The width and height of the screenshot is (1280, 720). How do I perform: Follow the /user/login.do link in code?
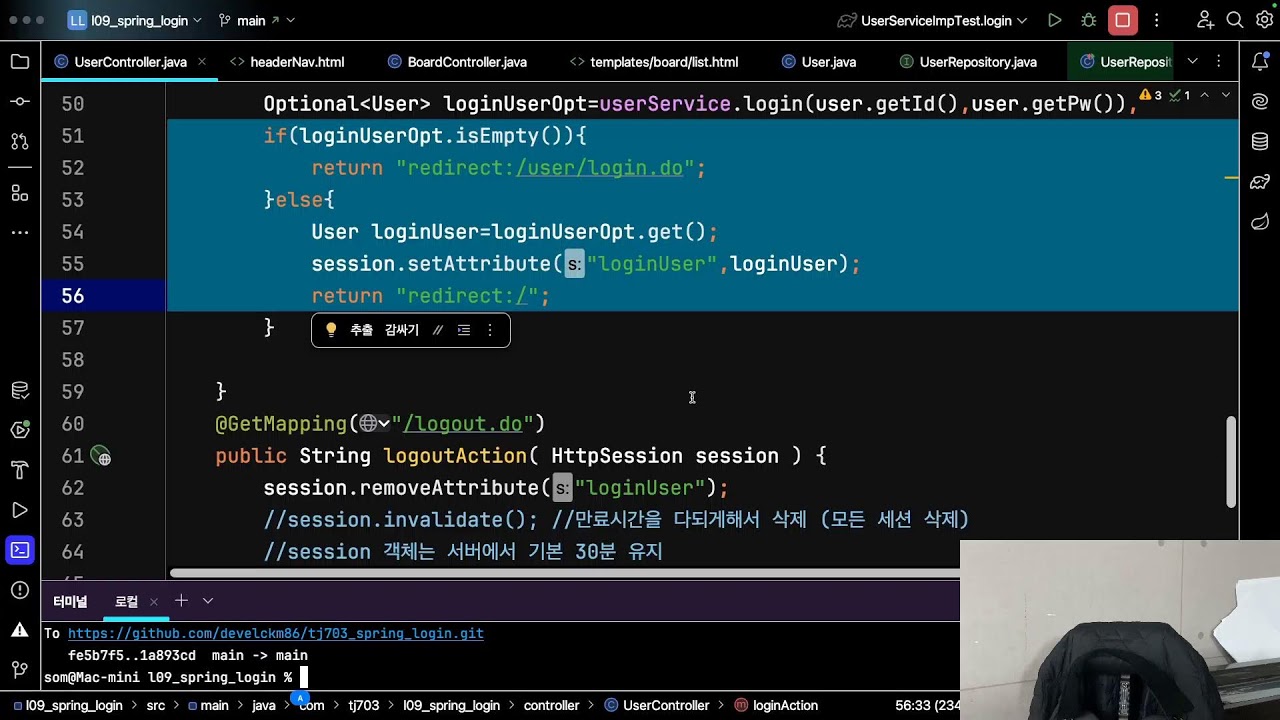[x=599, y=168]
